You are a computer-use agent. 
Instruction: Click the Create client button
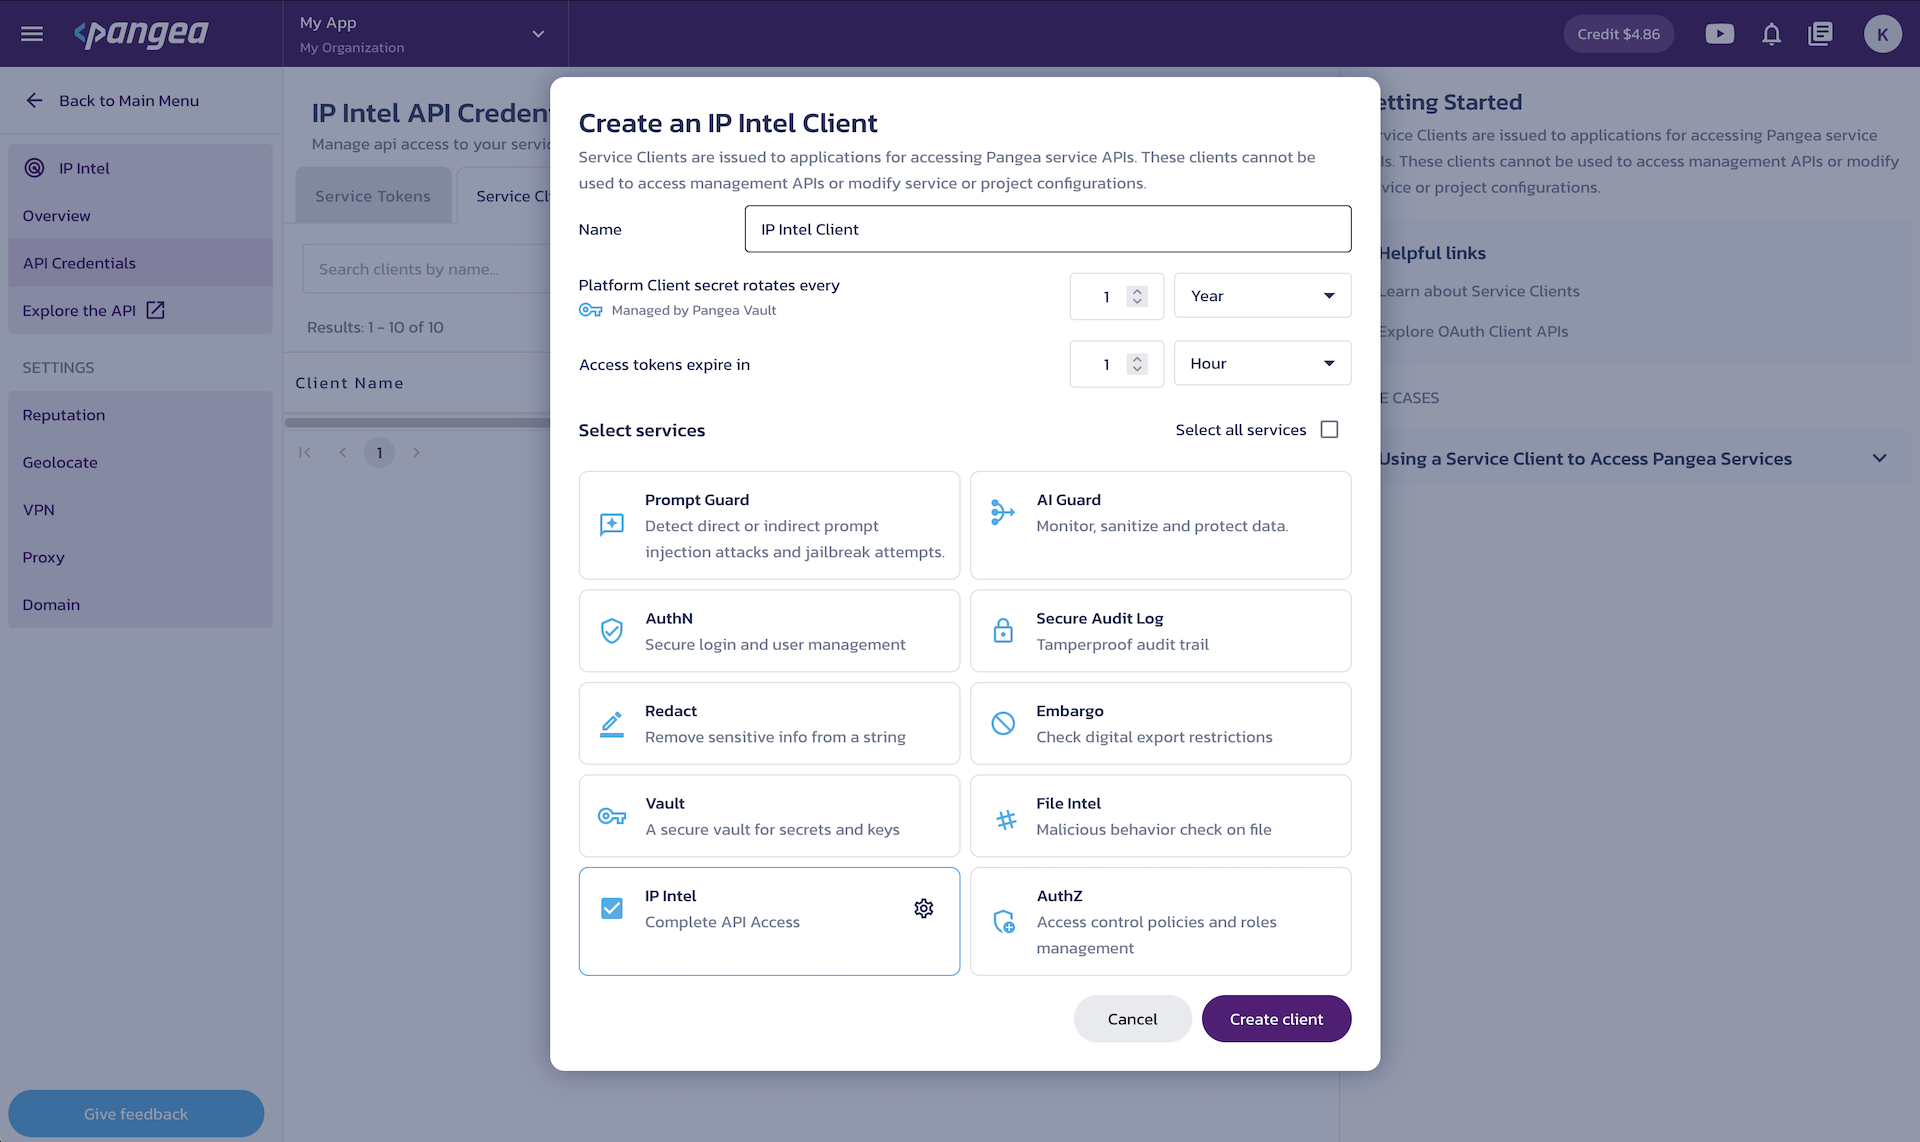1276,1018
